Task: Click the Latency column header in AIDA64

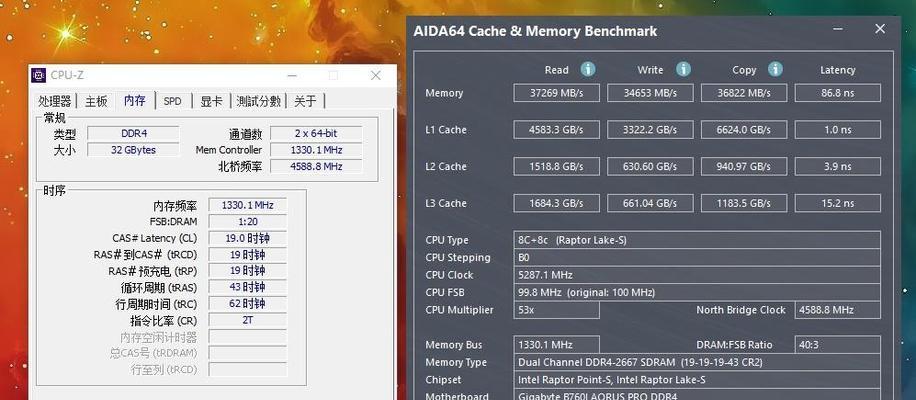Action: (x=837, y=70)
